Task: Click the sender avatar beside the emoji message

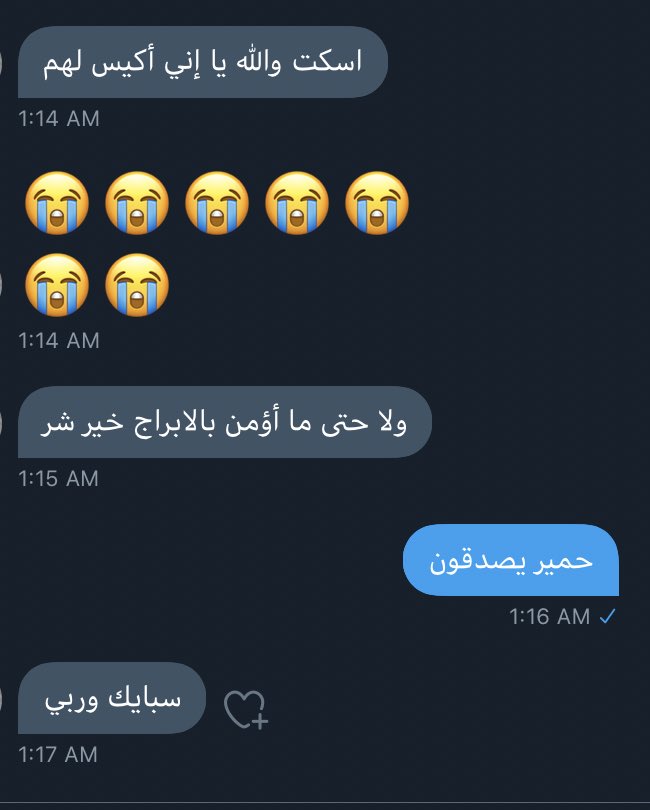Action: tap(2, 284)
